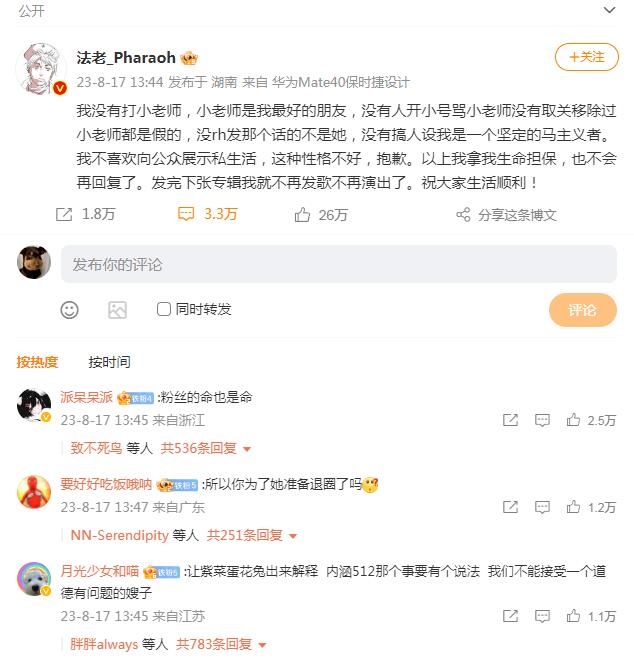Image resolution: width=634 pixels, height=666 pixels.
Task: Follow 法老_Pharaoh with the +关注 button
Action: (586, 57)
